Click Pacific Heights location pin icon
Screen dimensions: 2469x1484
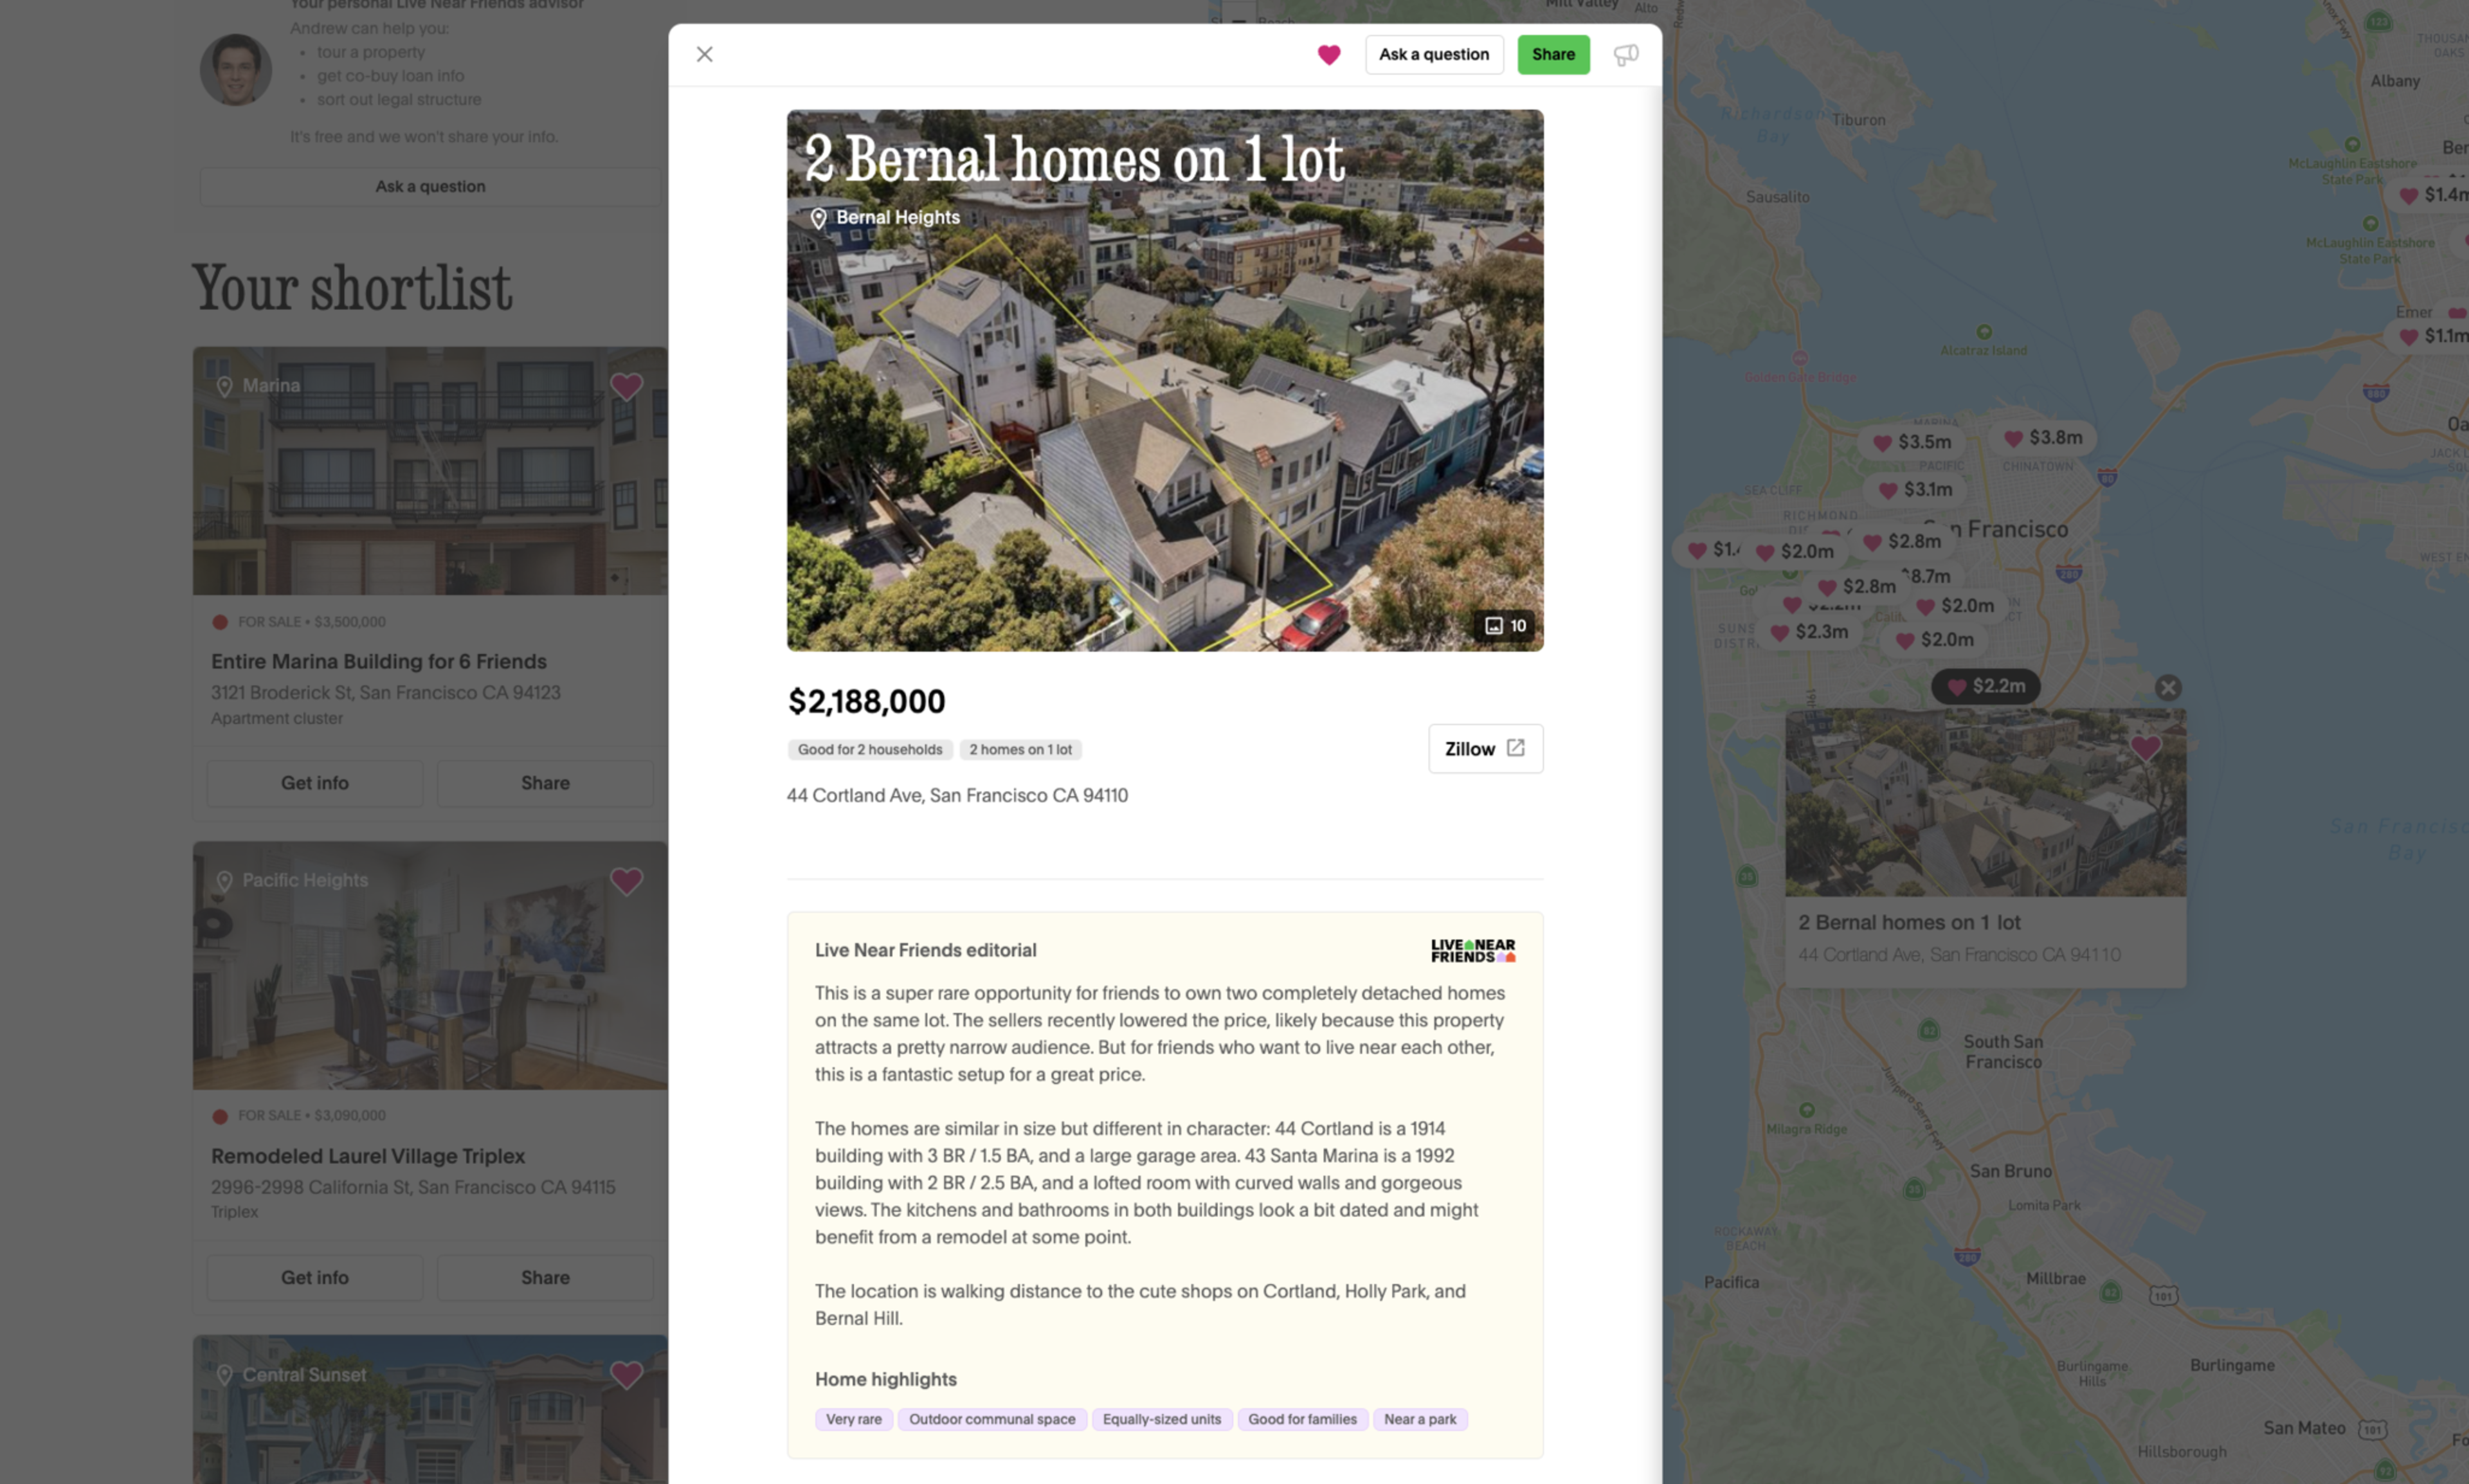[x=224, y=881]
